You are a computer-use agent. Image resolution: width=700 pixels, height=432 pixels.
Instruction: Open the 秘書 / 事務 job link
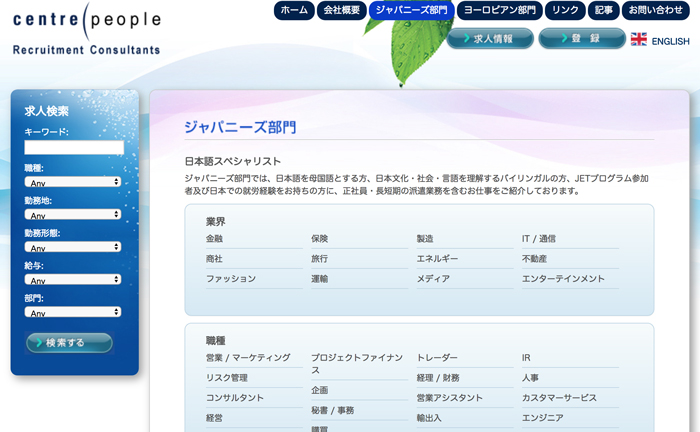(333, 411)
